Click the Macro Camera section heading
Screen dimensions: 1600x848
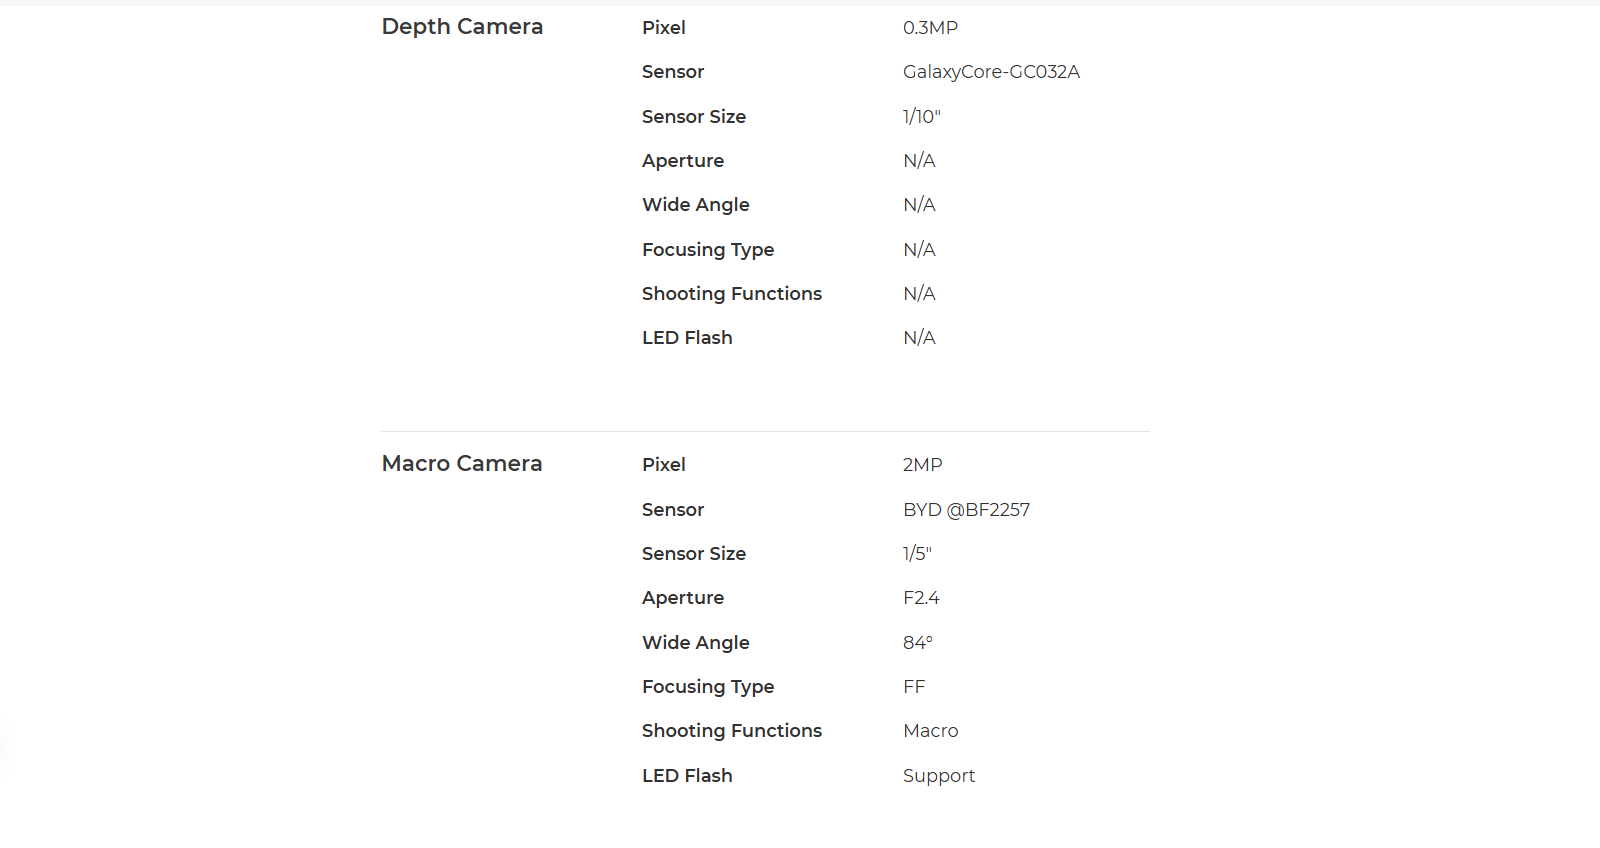coord(462,464)
